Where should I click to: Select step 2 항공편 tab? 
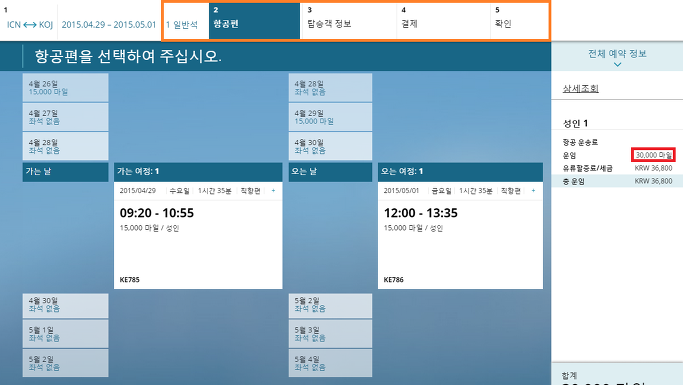coord(254,21)
